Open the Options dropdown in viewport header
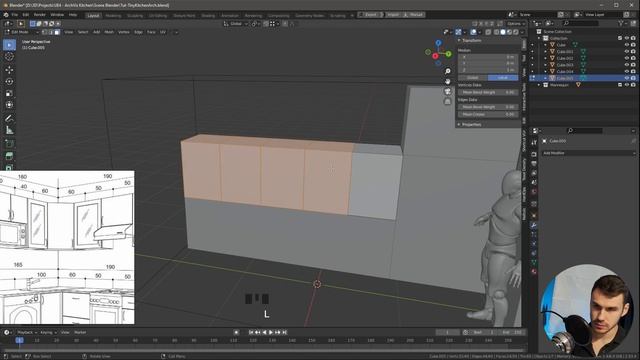This screenshot has width=640, height=360. click(x=516, y=24)
